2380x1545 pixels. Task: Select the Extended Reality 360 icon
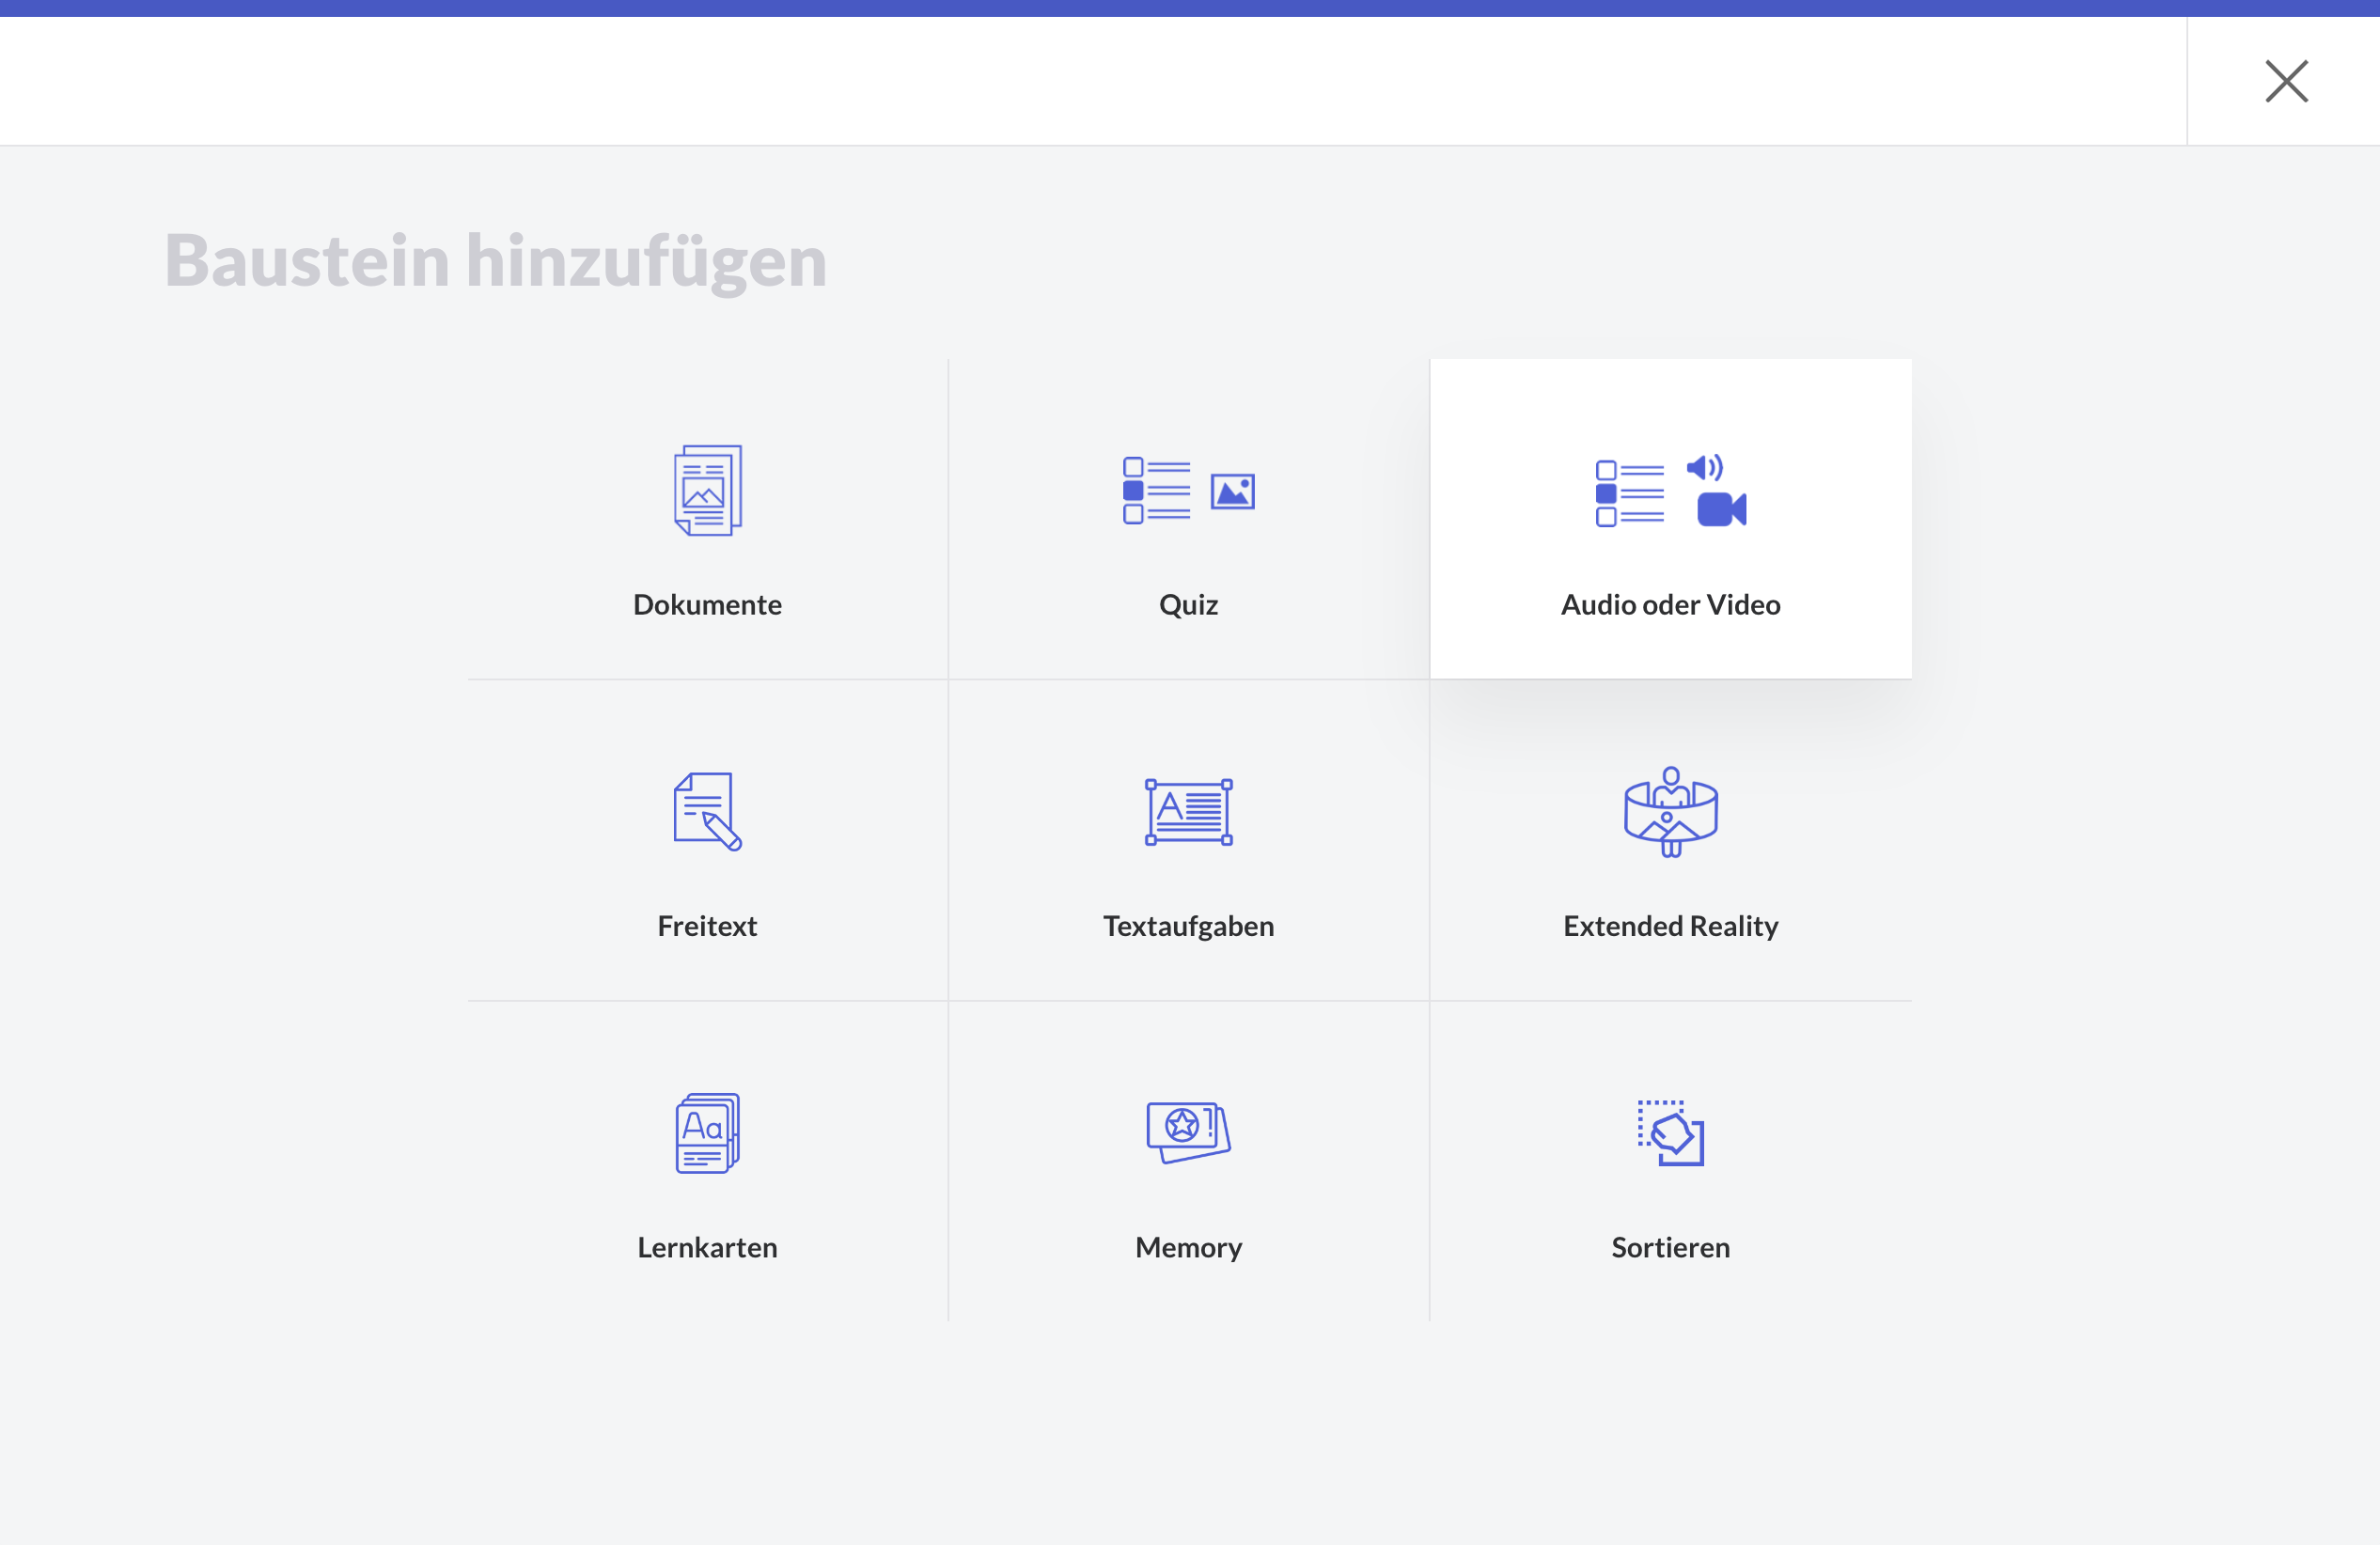click(x=1670, y=811)
